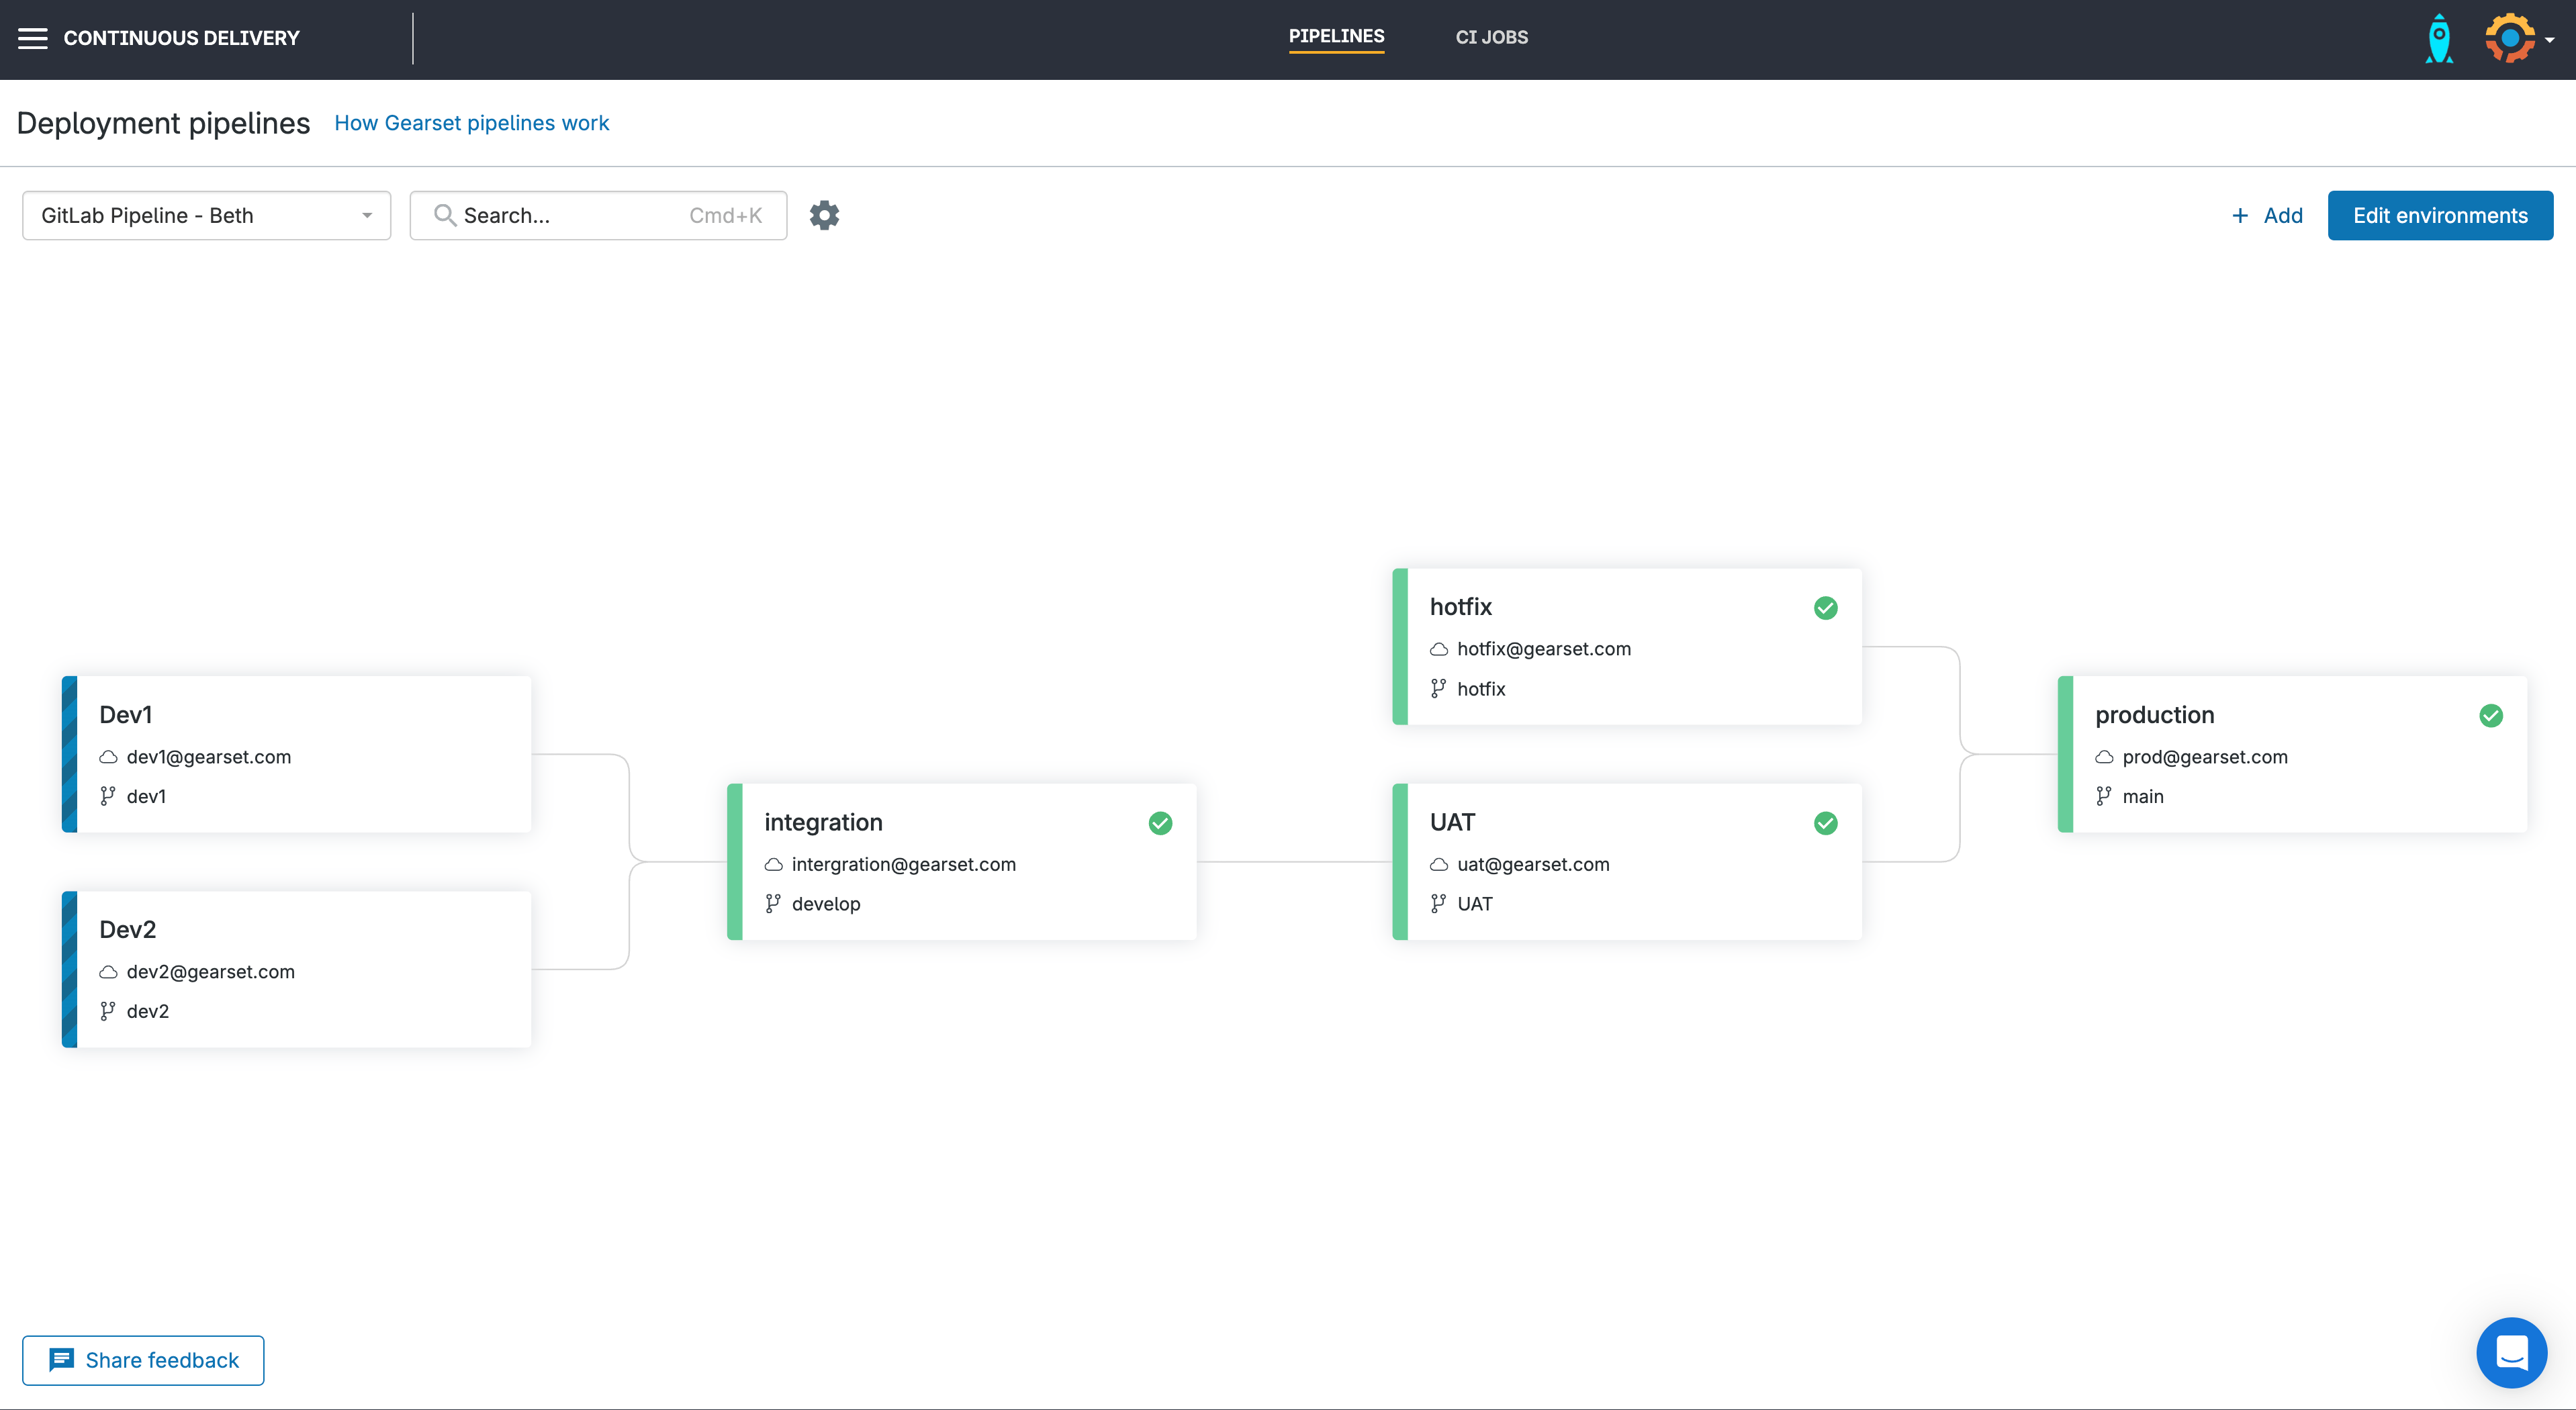Click Edit environments button
Screen dimensions: 2576x1410
(x=2439, y=216)
